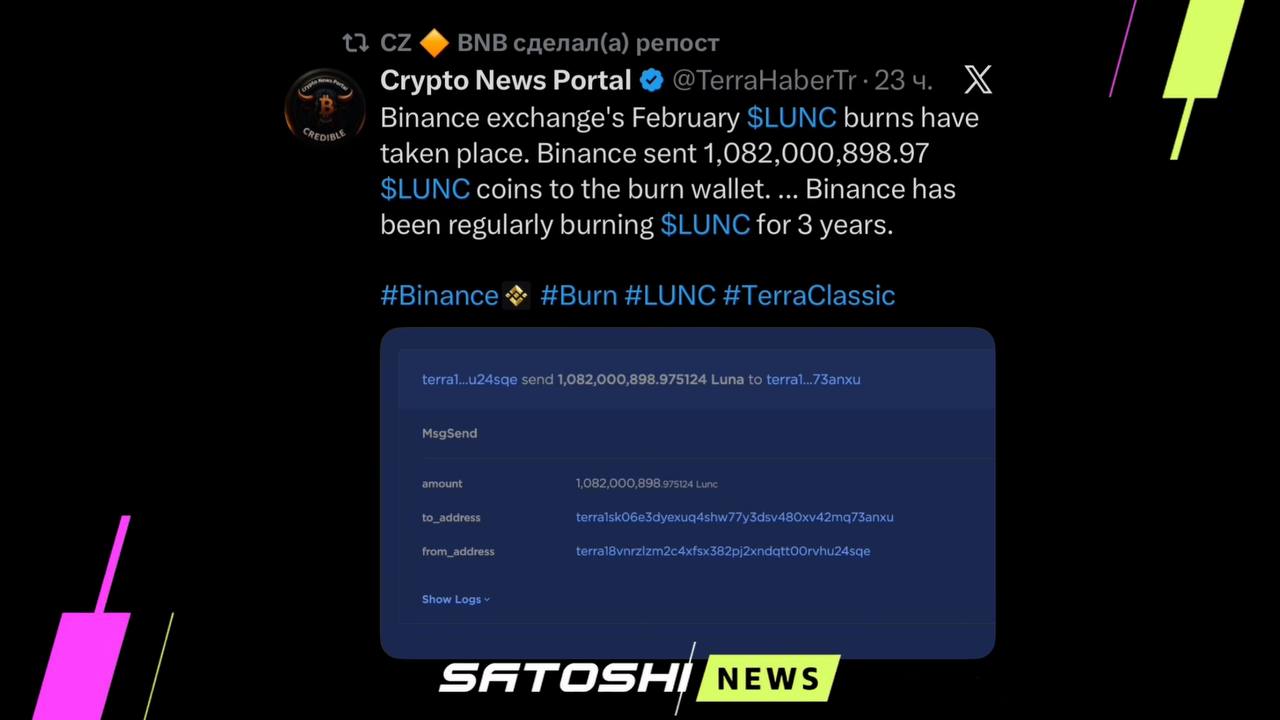1280x720 pixels.
Task: Open Crypto News Portal profile avatar
Action: (x=325, y=107)
